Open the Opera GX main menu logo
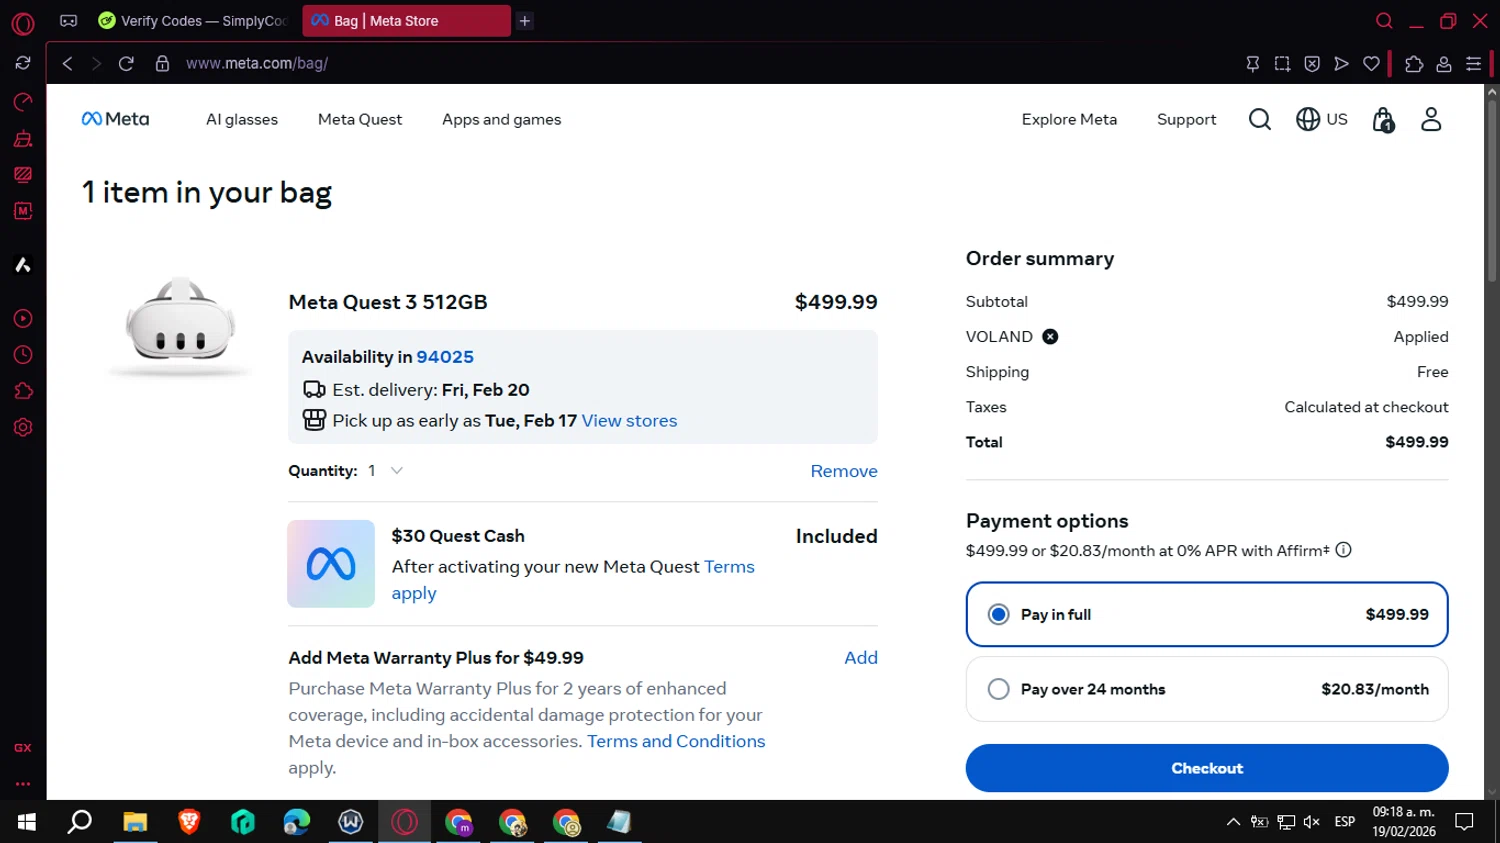This screenshot has width=1500, height=843. [x=23, y=22]
